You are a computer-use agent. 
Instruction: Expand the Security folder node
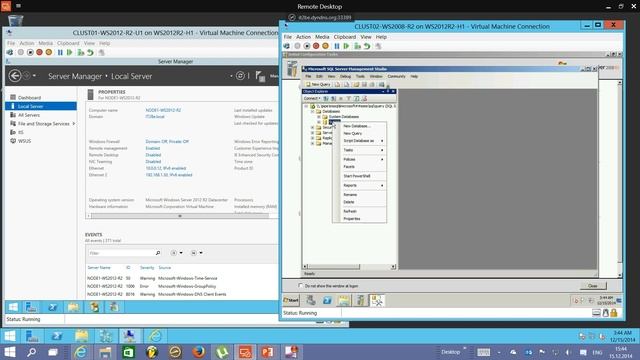(313, 127)
